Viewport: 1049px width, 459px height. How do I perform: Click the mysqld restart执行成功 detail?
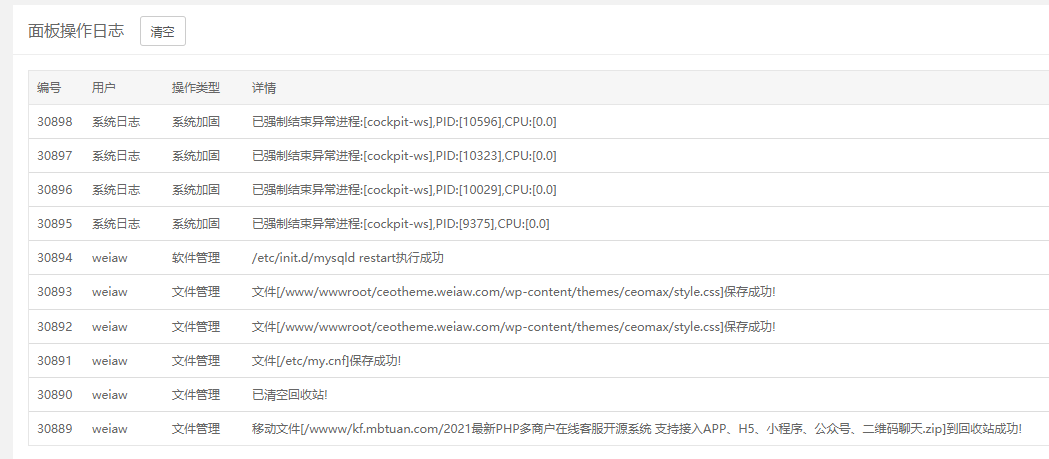click(348, 258)
